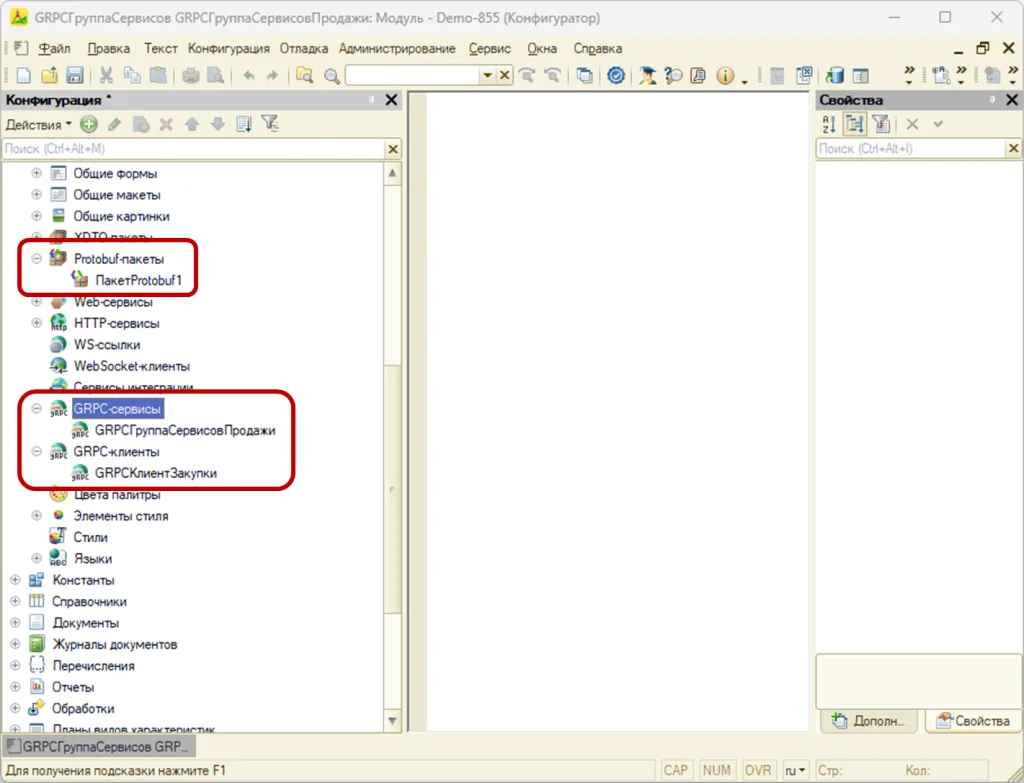The width and height of the screenshot is (1024, 783).
Task: Toggle pin on Configuration panel header
Action: 371,100
